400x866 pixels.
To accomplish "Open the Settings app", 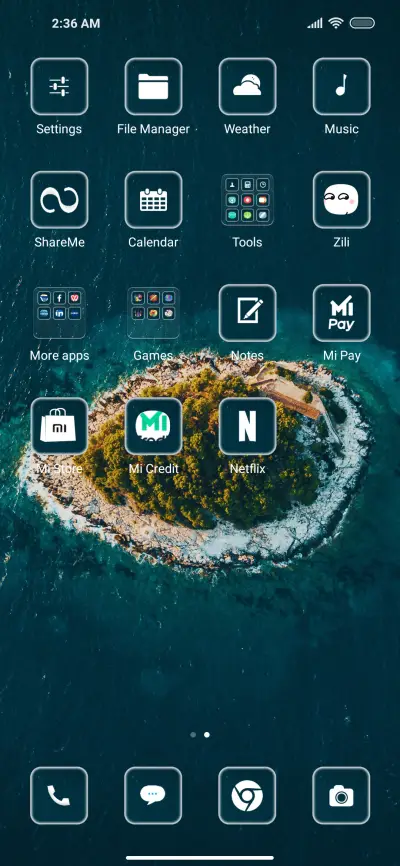I will click(x=59, y=87).
